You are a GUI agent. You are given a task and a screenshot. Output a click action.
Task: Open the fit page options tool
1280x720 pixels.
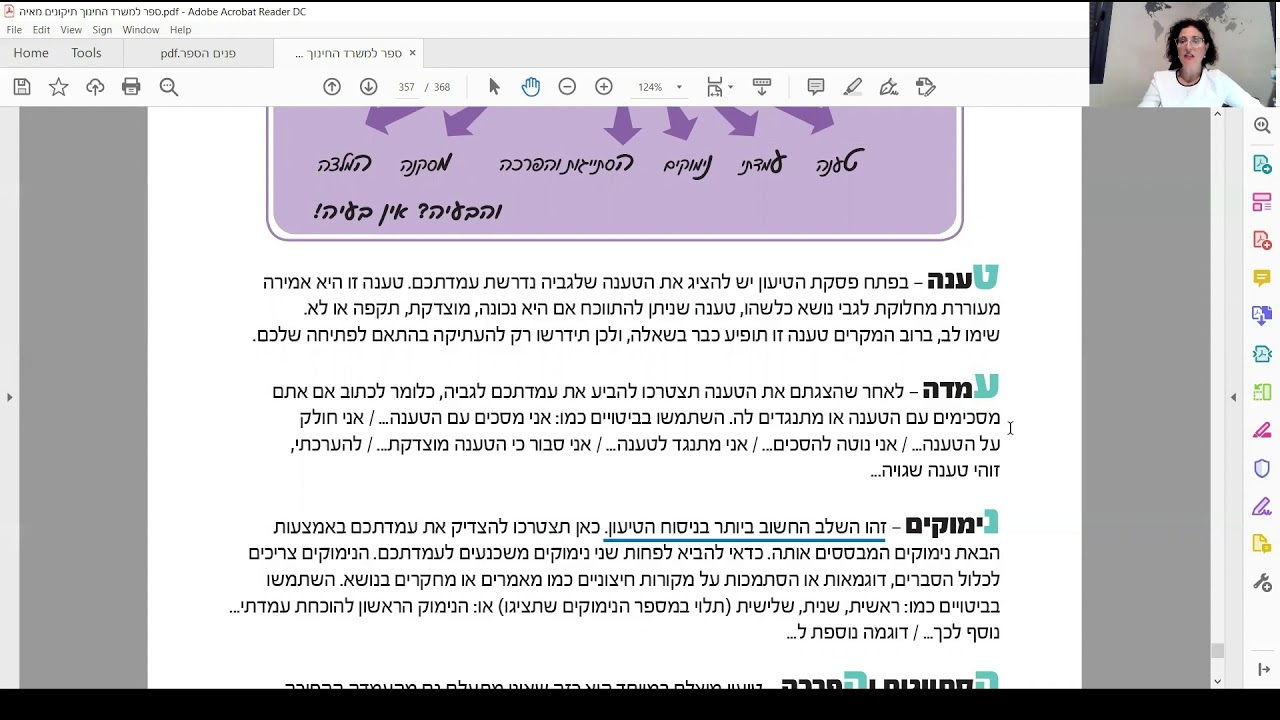coord(714,87)
